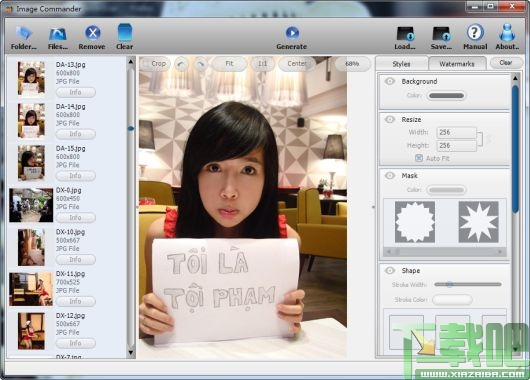
Task: Set preview zoom to 1:1
Action: click(262, 64)
